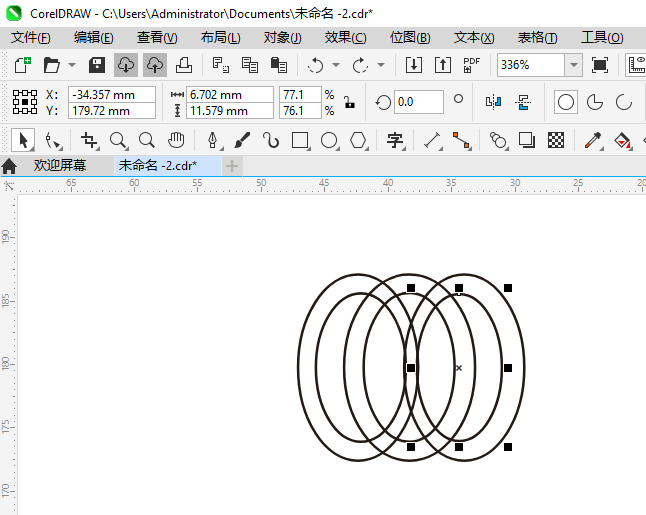Select the Ellipse tool

coord(329,140)
